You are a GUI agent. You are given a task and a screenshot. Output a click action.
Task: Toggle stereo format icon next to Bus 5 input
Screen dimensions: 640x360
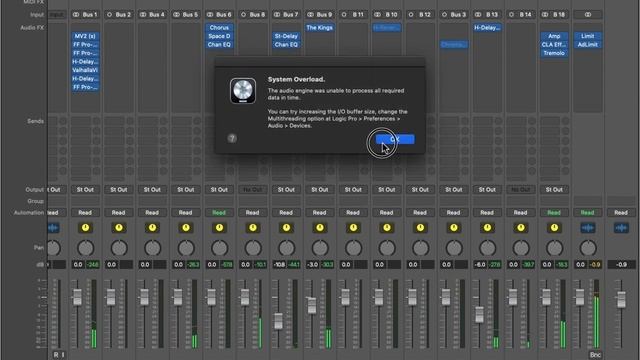tap(176, 15)
